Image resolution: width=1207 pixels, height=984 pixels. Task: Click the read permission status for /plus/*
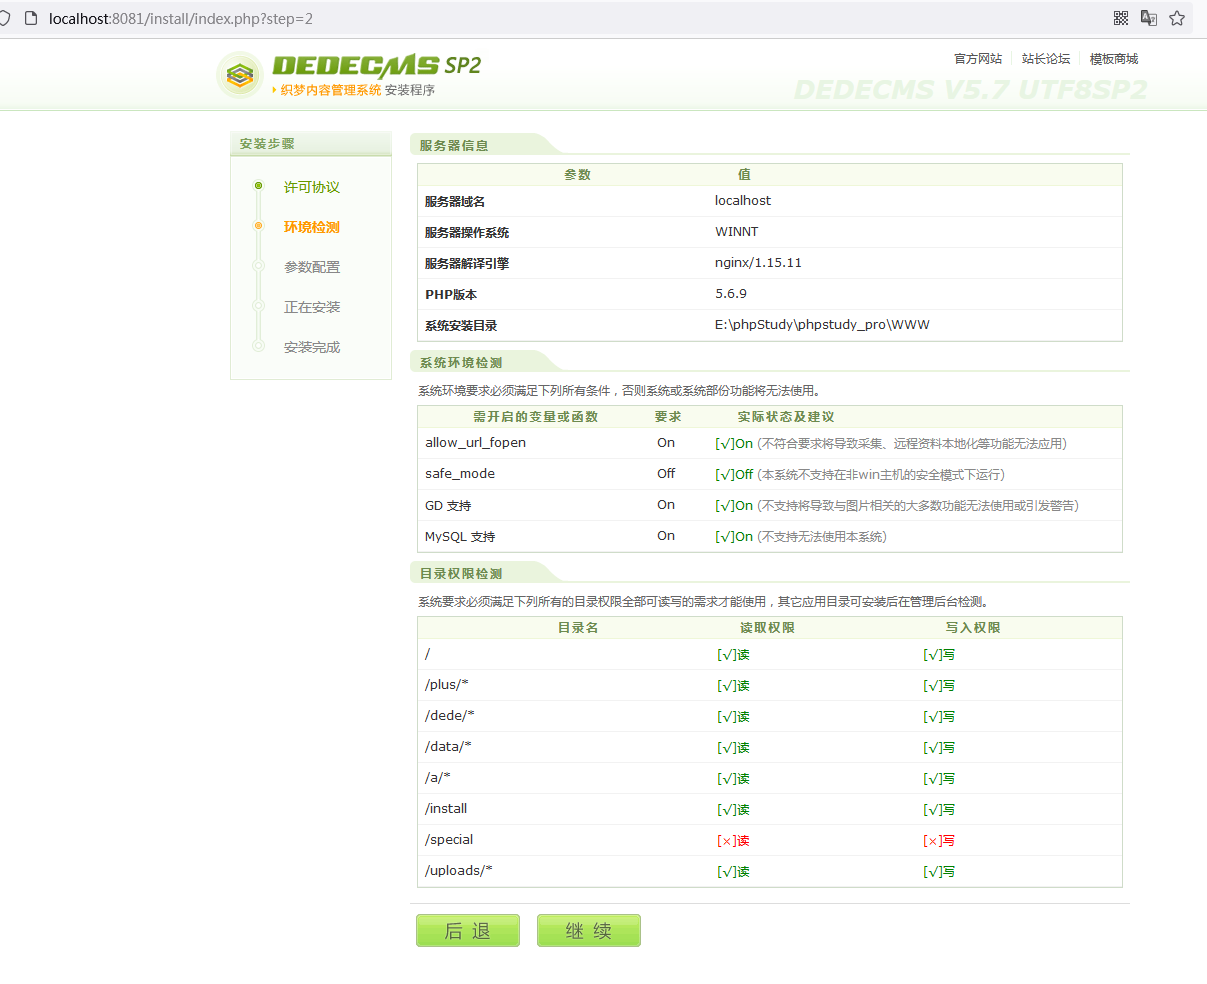pyautogui.click(x=733, y=685)
